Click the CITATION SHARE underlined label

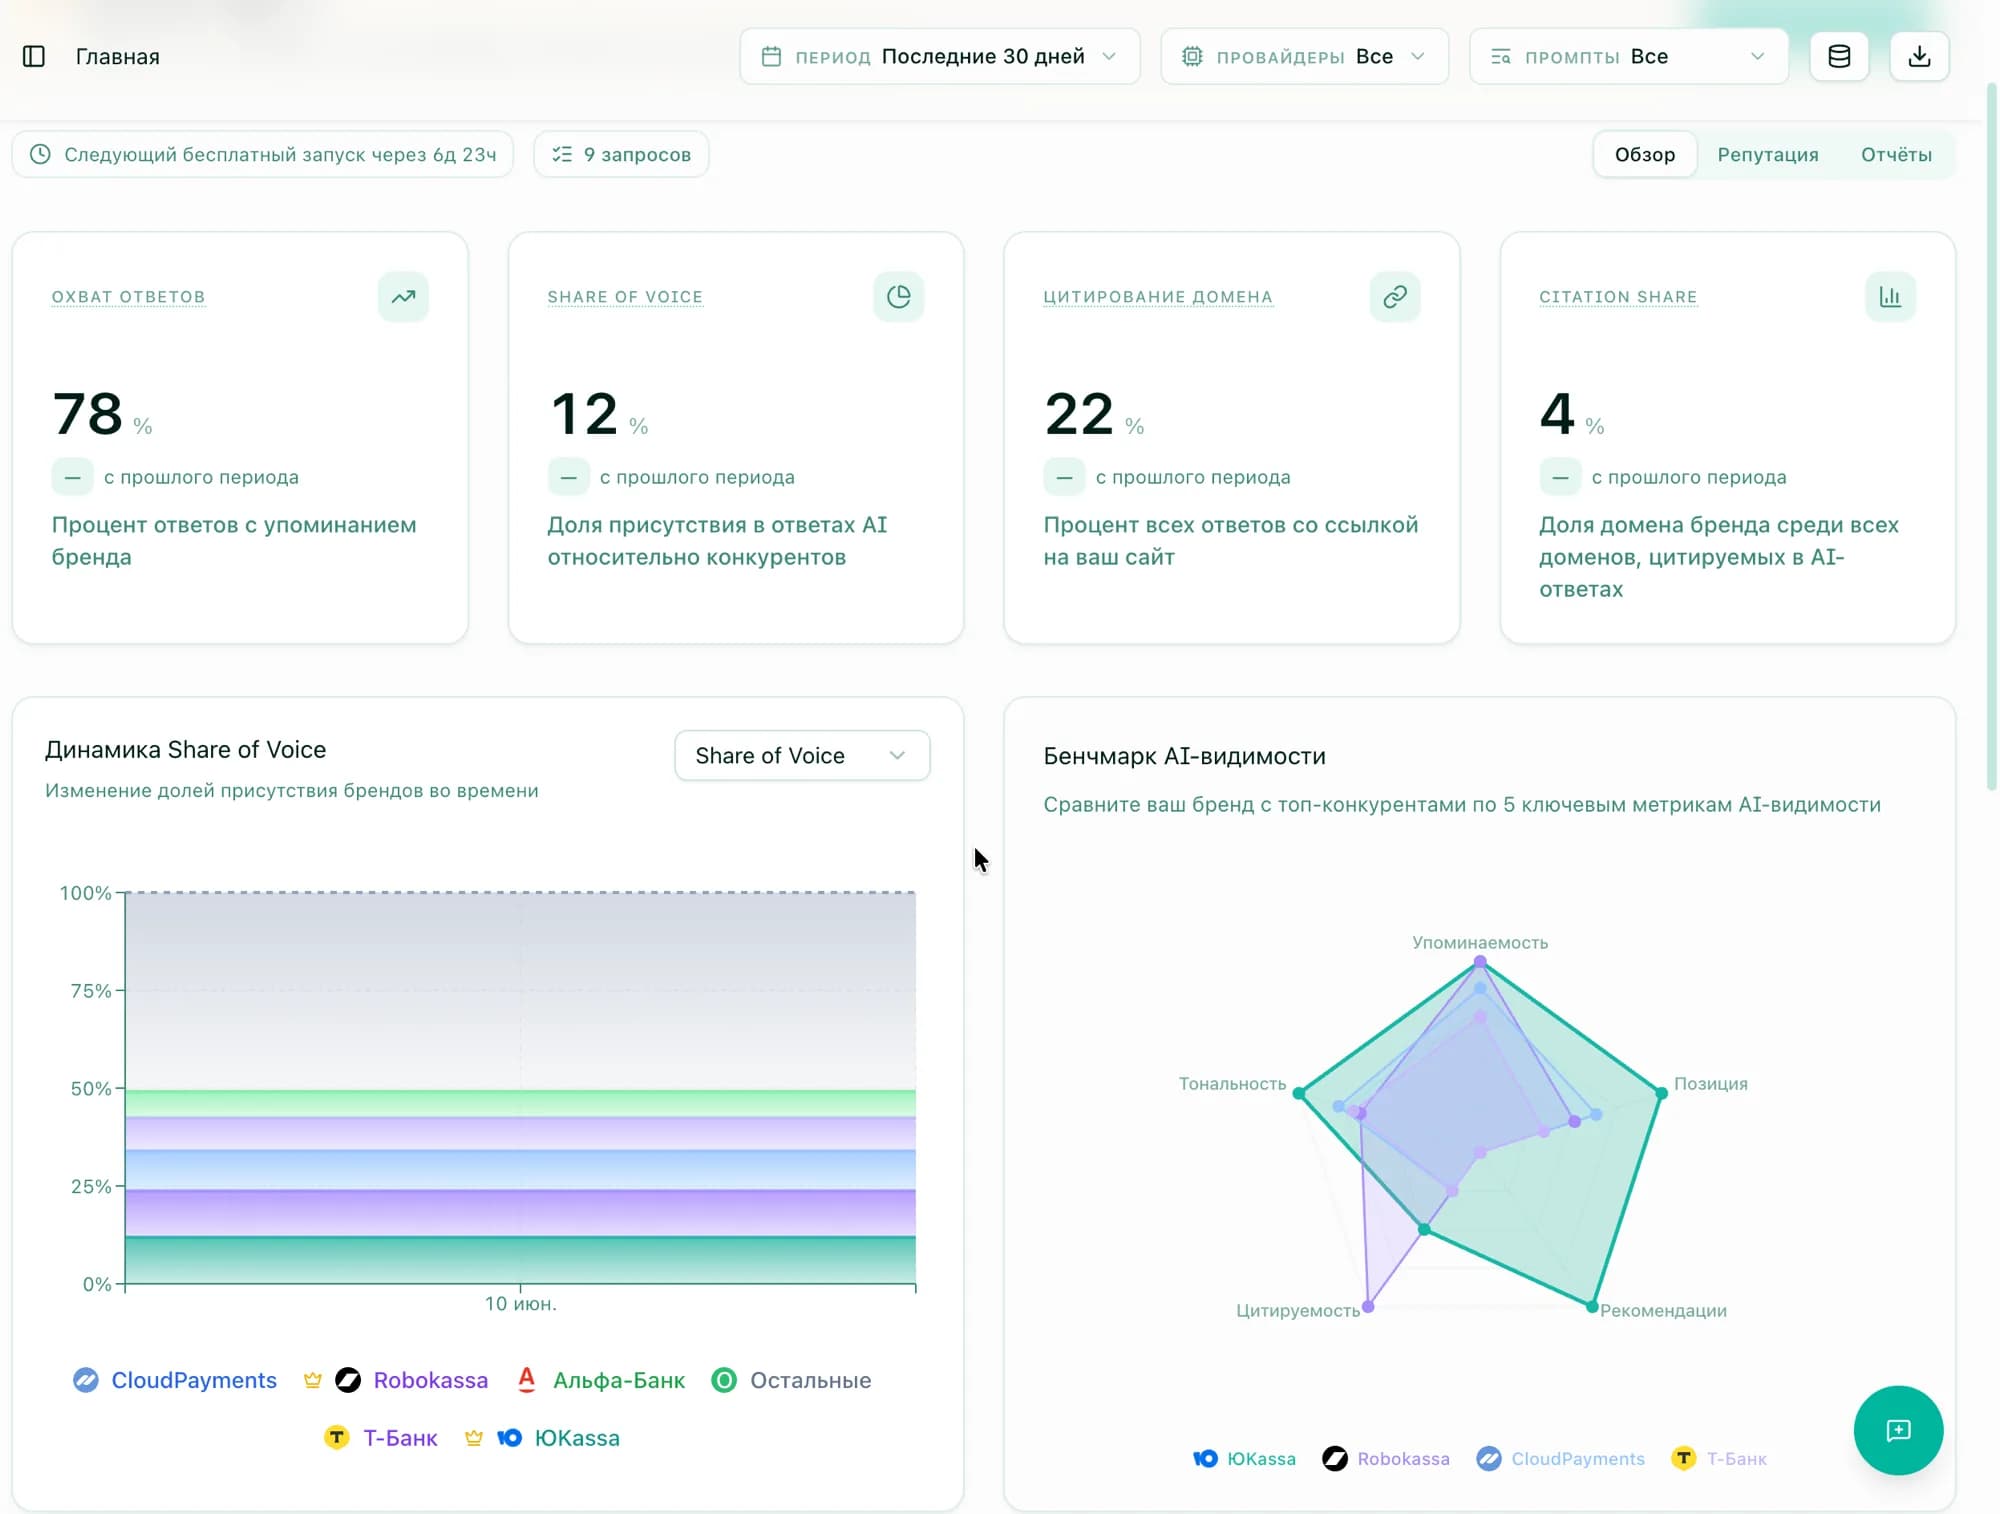1617,297
